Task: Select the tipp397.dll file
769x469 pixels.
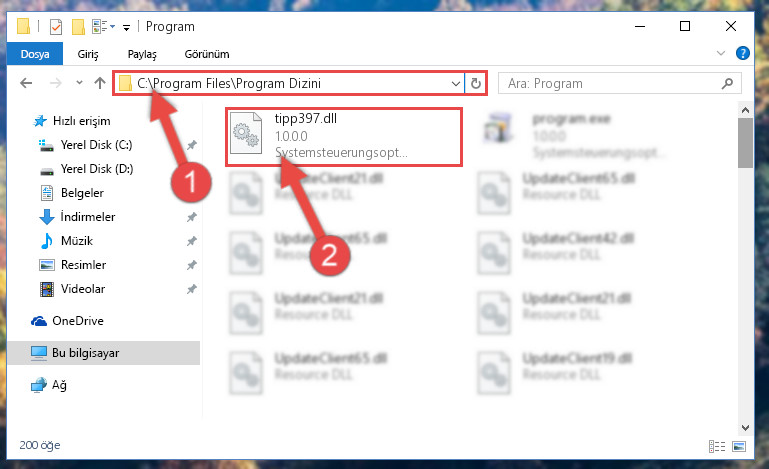Action: tap(344, 137)
